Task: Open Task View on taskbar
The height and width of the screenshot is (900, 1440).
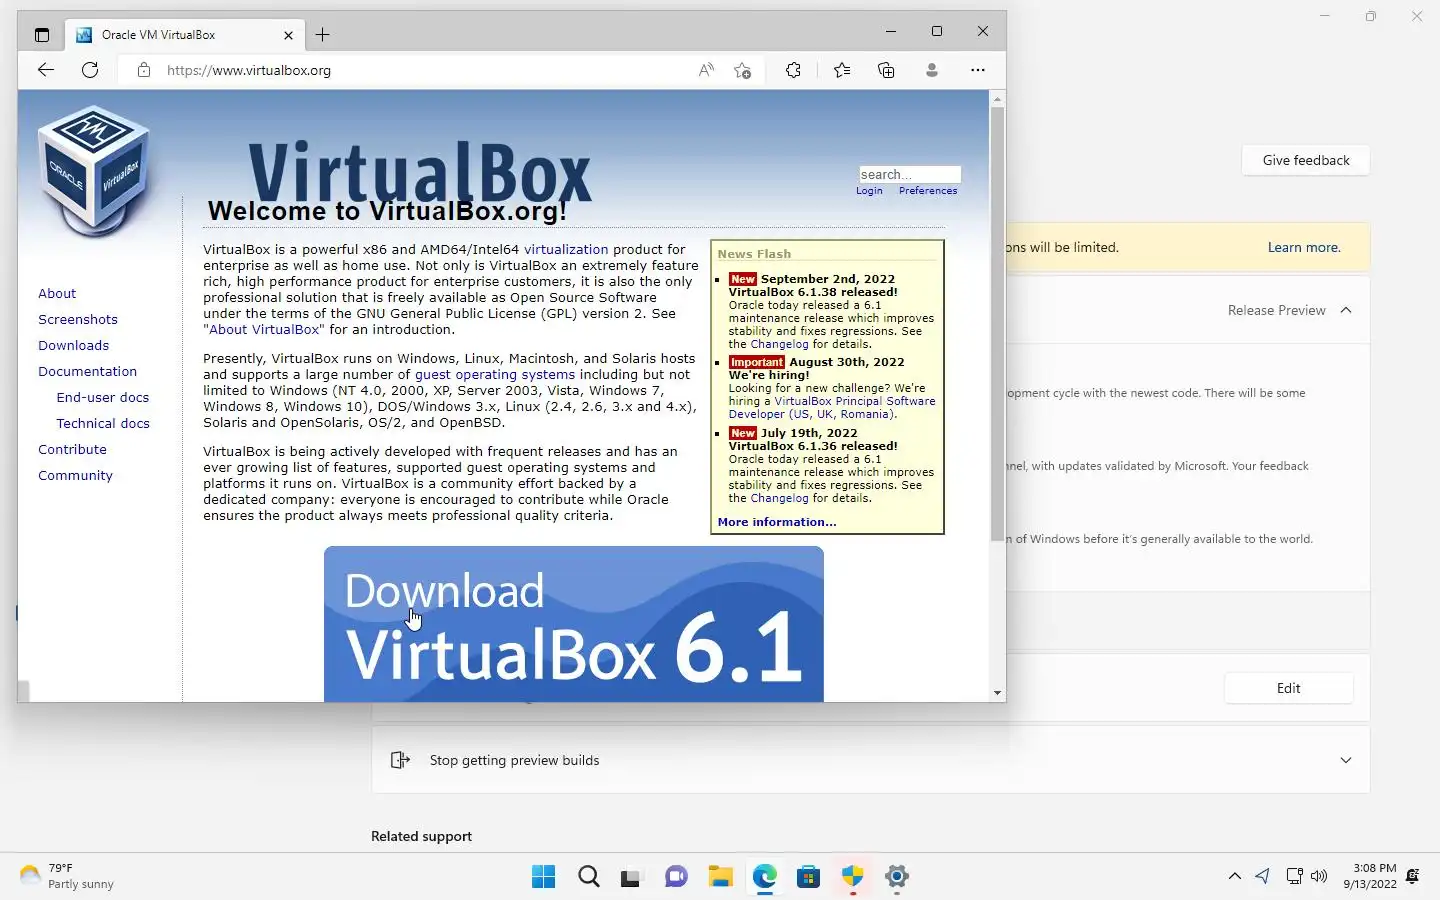Action: tap(630, 877)
